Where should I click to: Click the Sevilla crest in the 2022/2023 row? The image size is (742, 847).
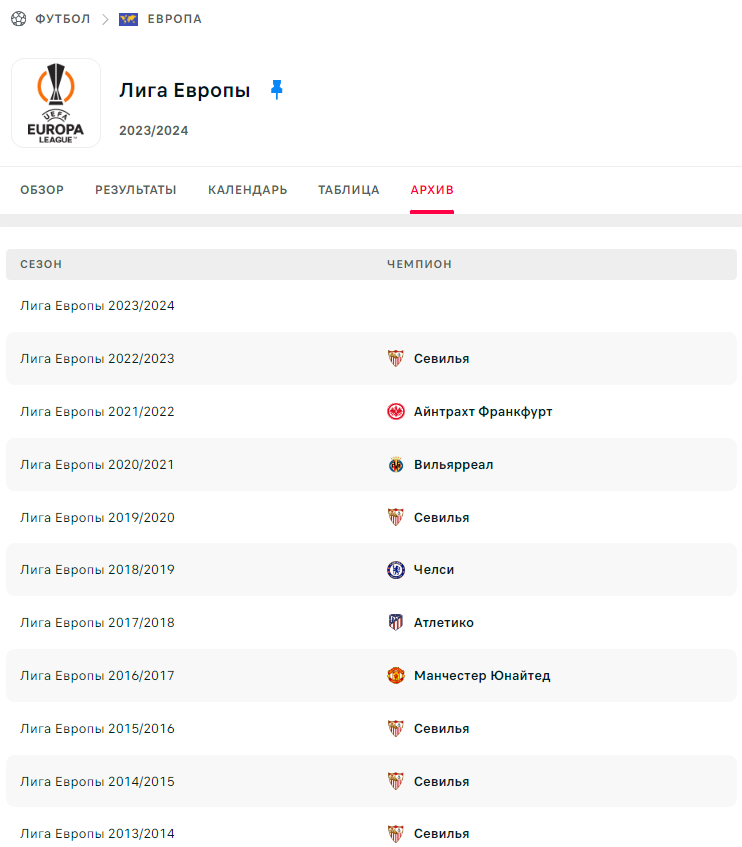(x=396, y=358)
